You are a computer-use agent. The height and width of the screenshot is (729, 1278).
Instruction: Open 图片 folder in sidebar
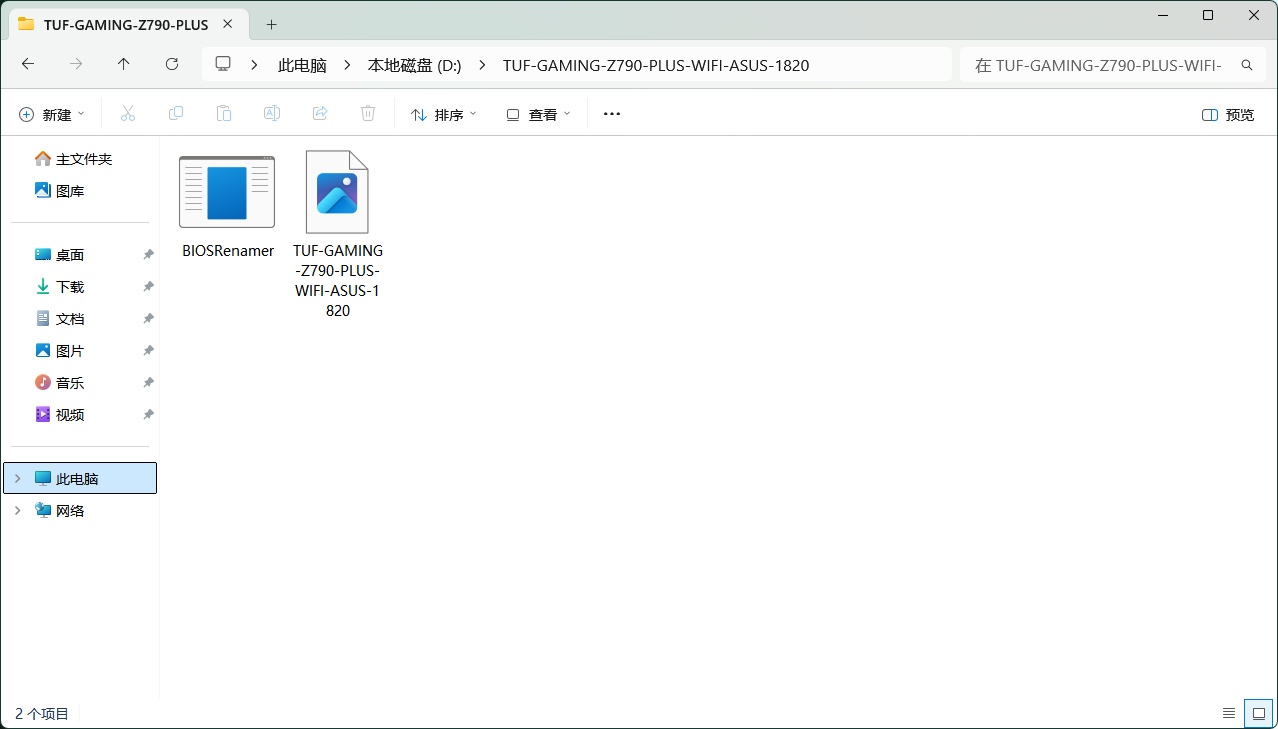[60, 351]
